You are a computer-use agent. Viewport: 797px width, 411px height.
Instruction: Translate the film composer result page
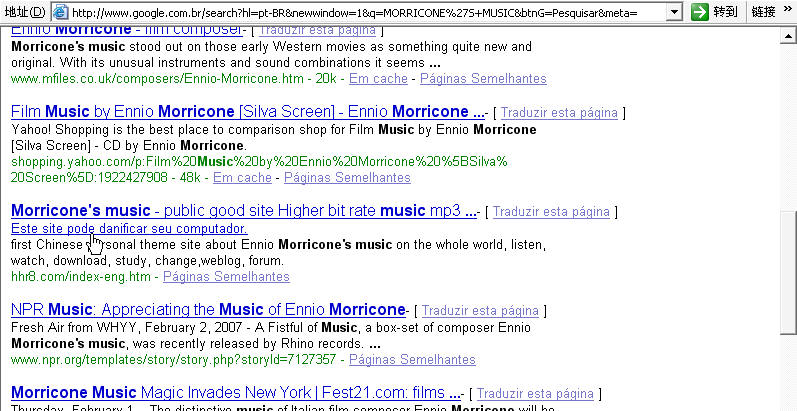click(317, 30)
